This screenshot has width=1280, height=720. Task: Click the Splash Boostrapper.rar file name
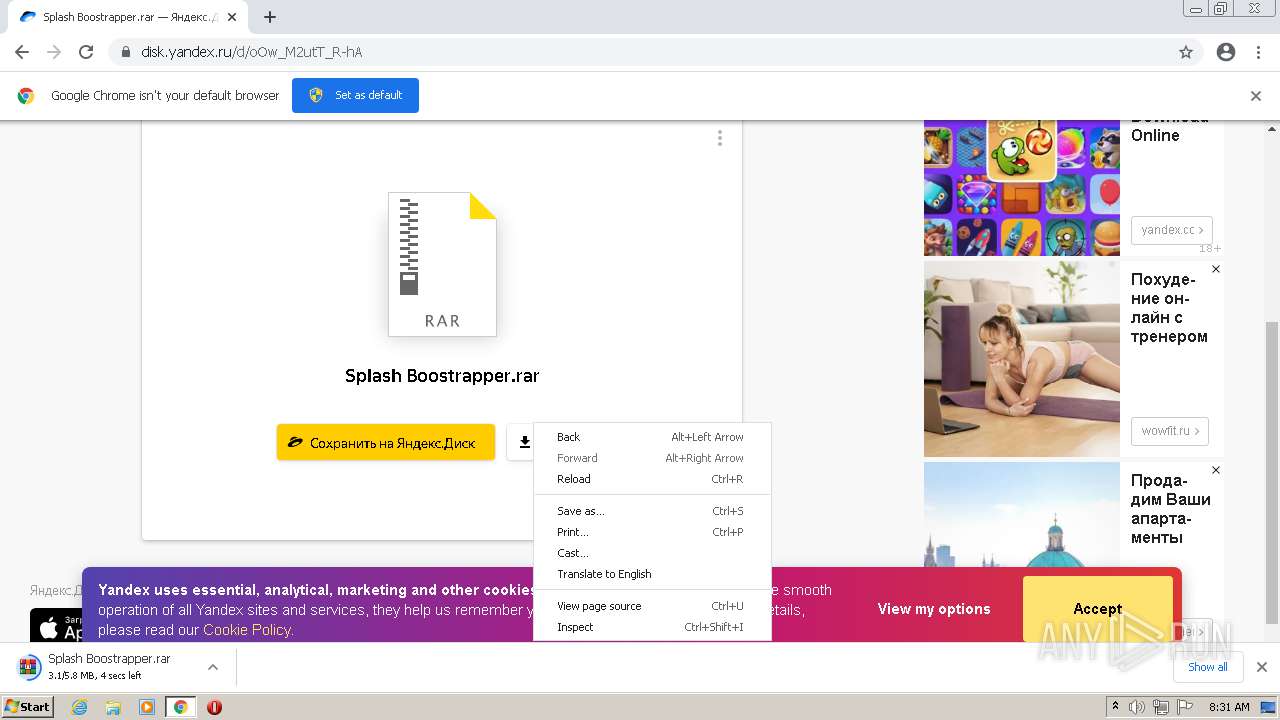442,376
